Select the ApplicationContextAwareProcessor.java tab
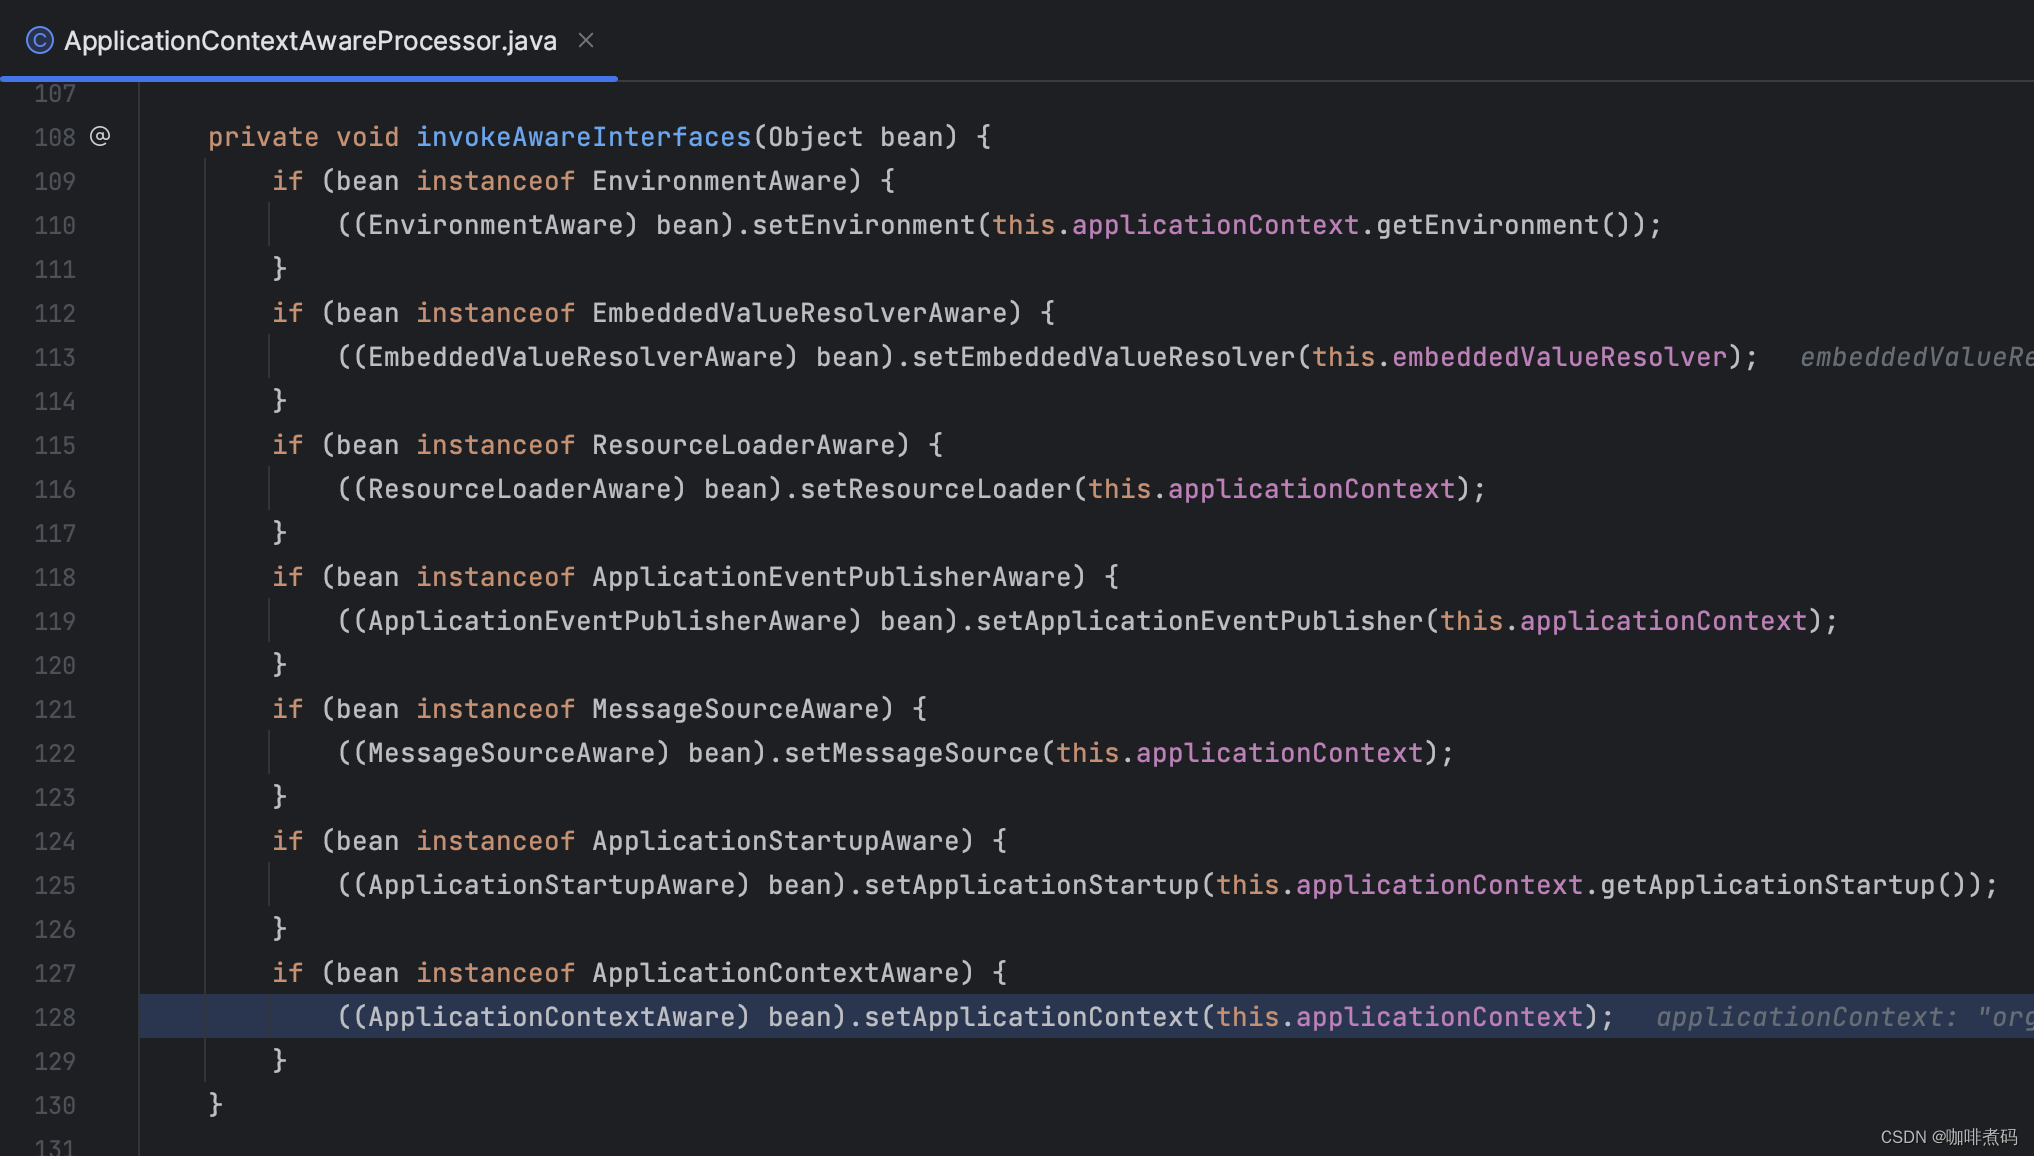This screenshot has width=2034, height=1156. 310,40
